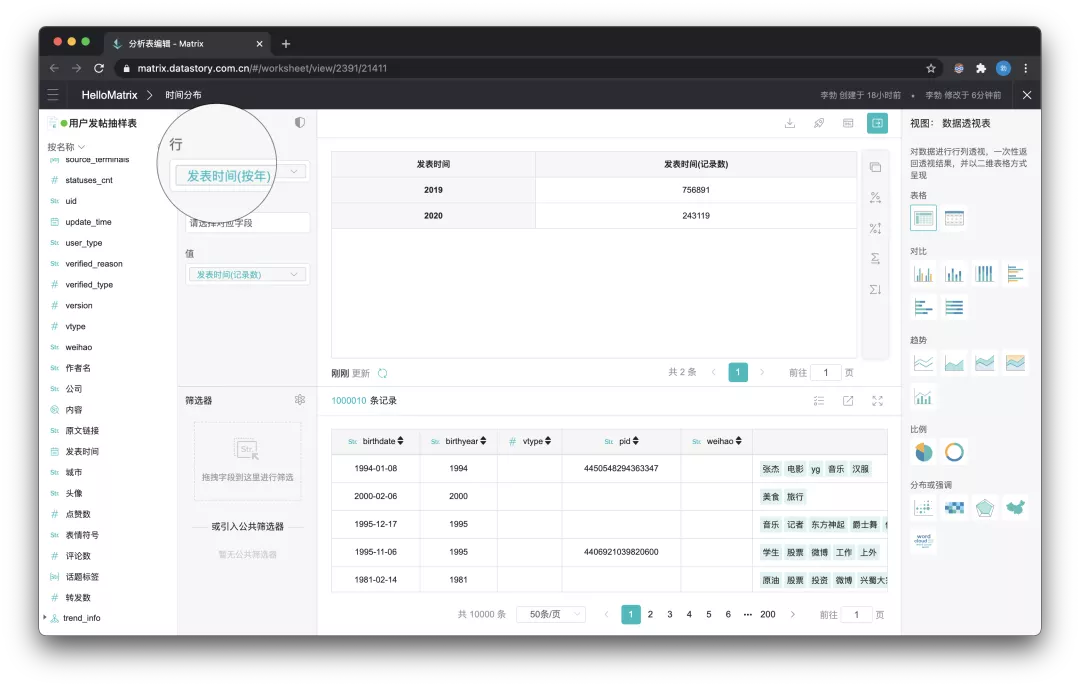Click the column sum total icon
The width and height of the screenshot is (1080, 687).
click(875, 289)
